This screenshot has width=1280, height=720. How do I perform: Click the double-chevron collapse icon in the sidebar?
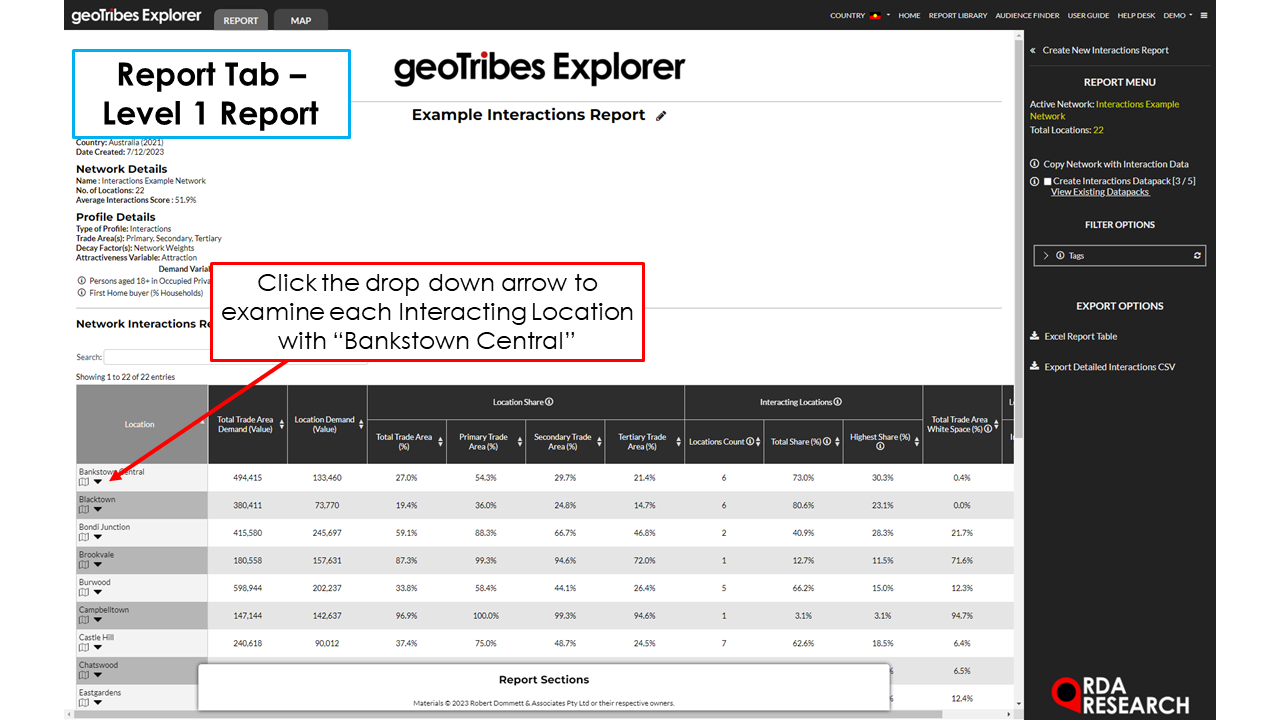[x=1033, y=50]
